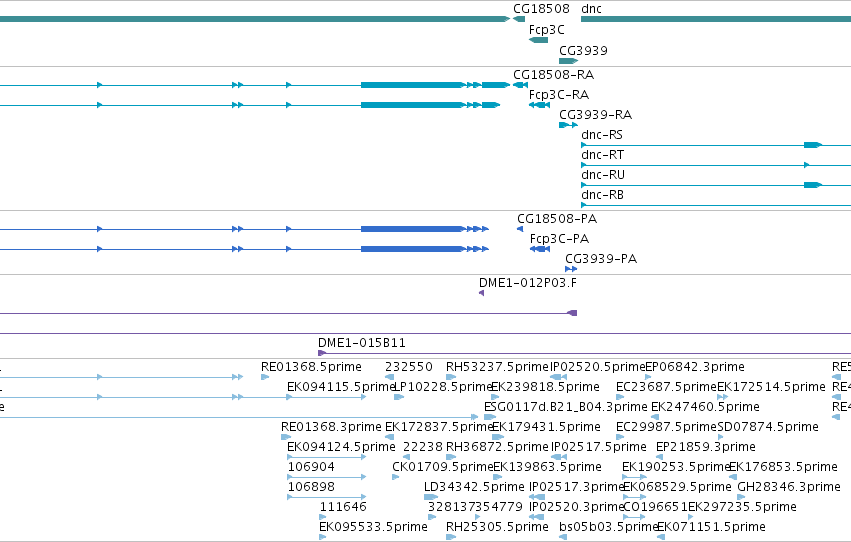Click the EK094124.5prime EST
Viewport: 851px width, 542px height.
pos(341,447)
